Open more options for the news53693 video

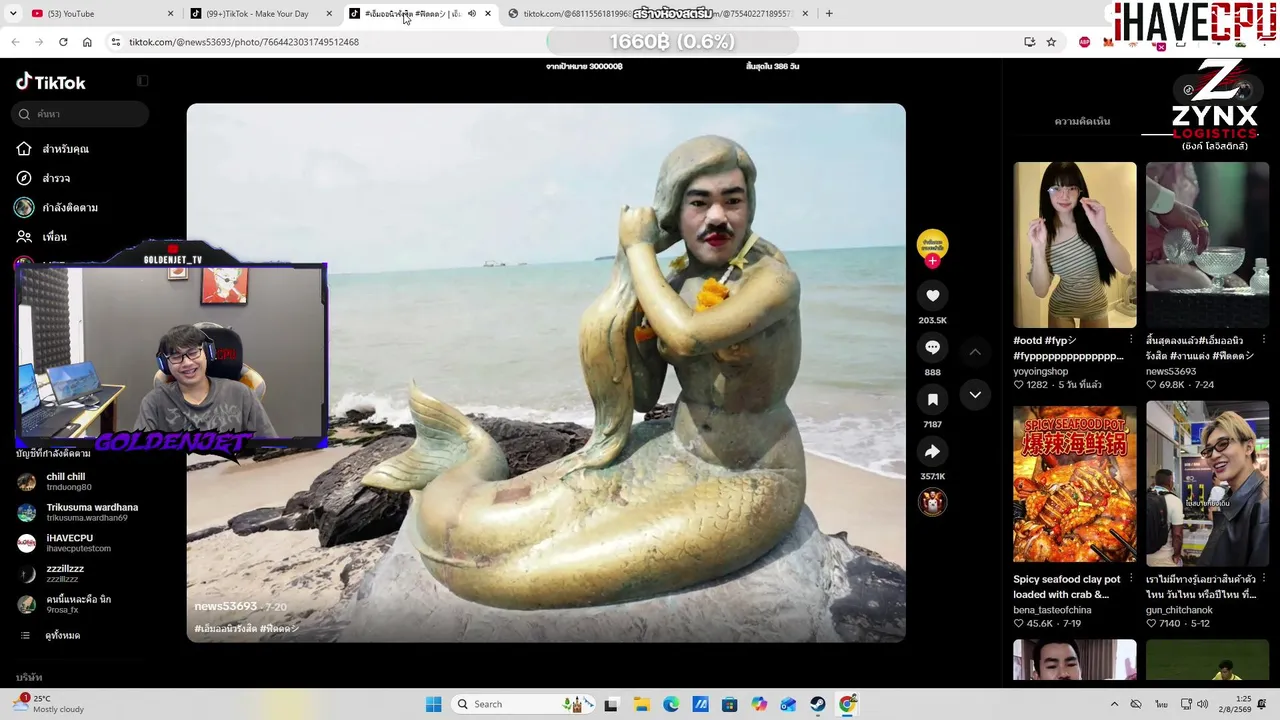(x=1263, y=340)
